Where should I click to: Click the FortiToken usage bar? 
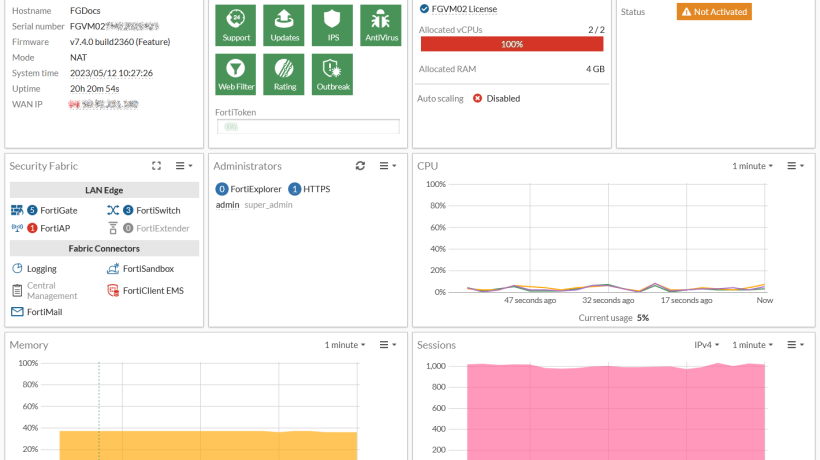click(x=308, y=126)
